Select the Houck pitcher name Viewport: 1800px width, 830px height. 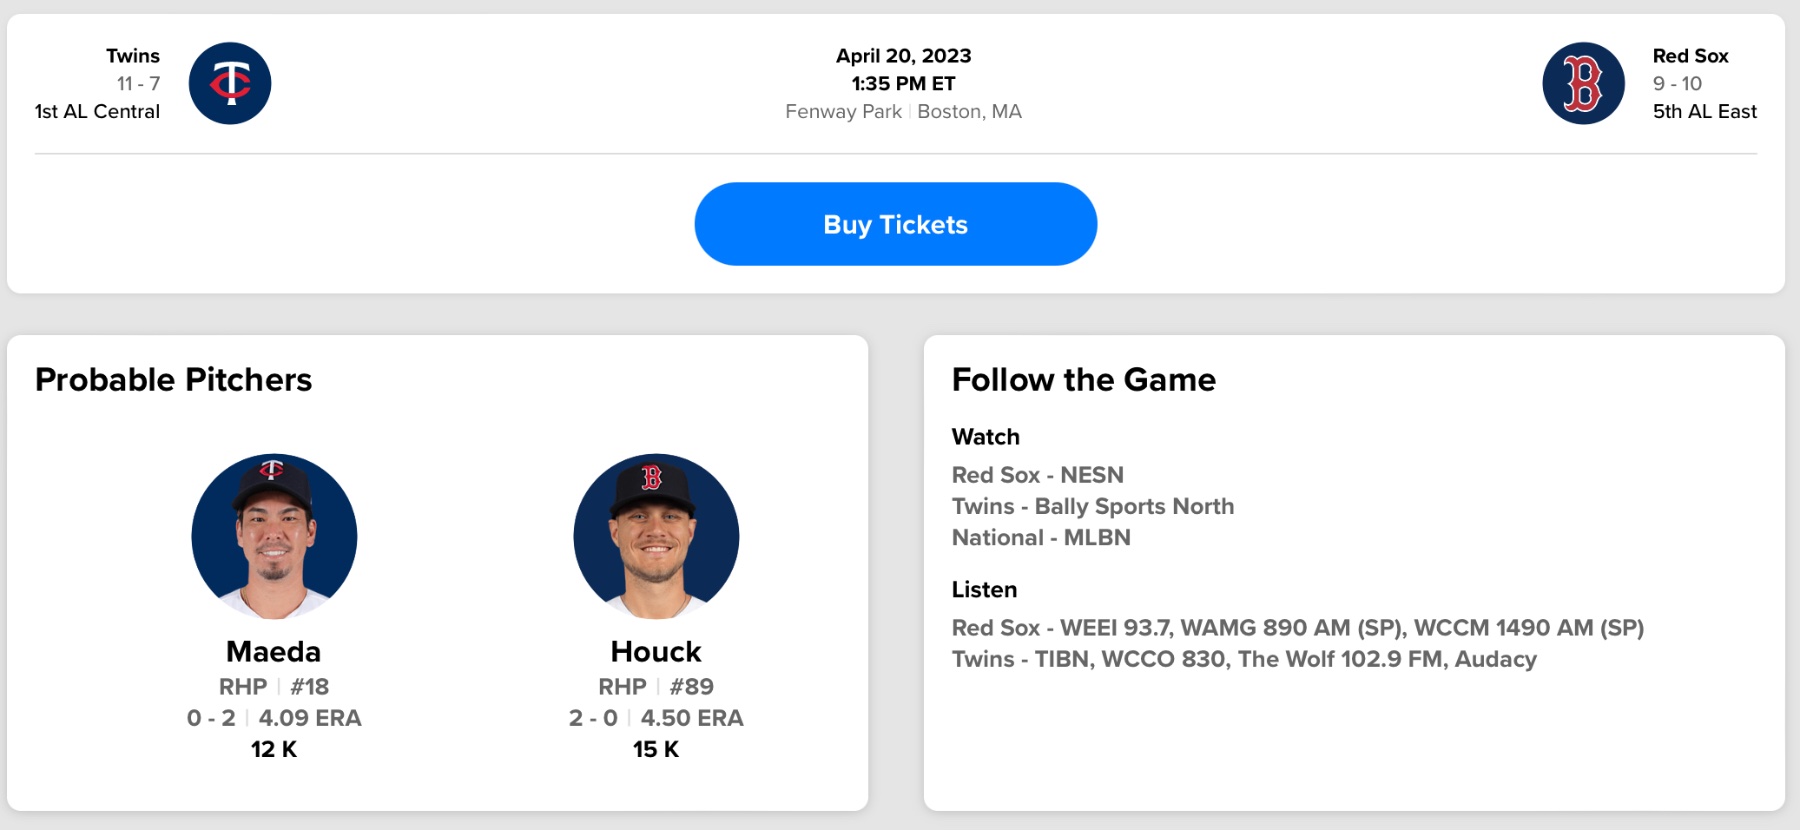click(656, 652)
